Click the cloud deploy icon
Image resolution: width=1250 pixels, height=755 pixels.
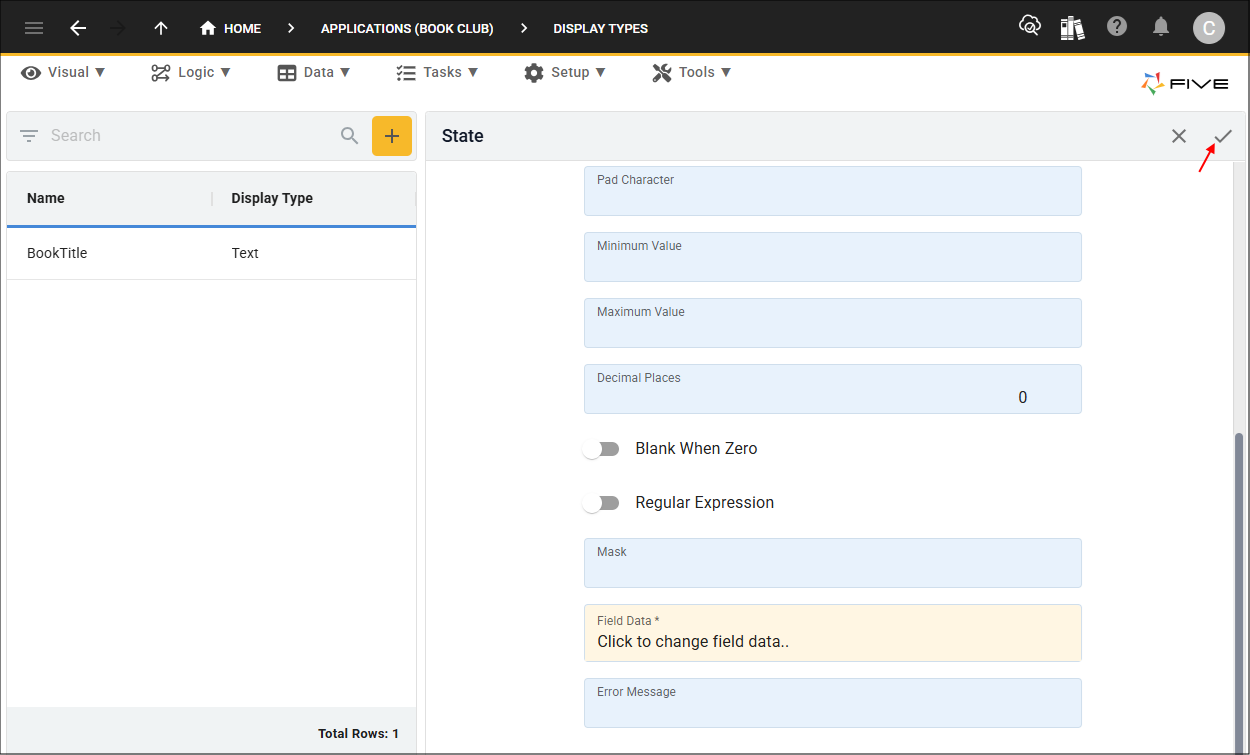pos(1029,27)
